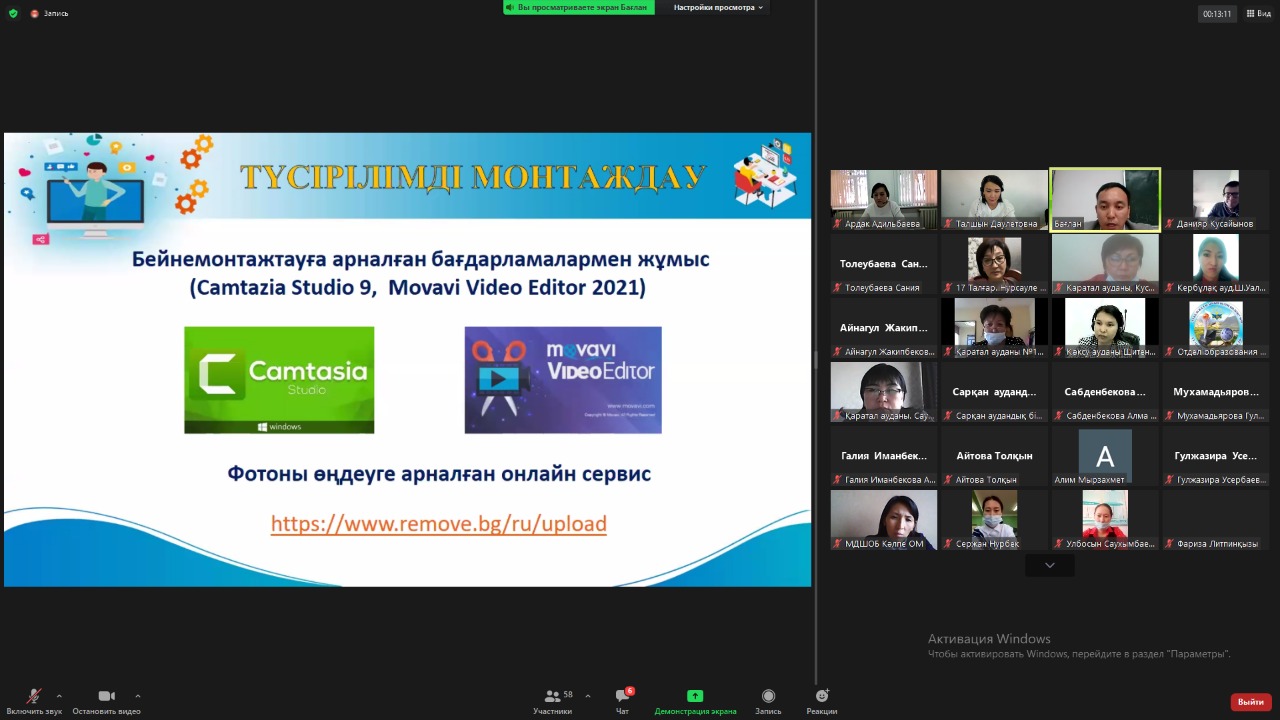Select Гулжазира Усербаева participant tile

(1215, 456)
